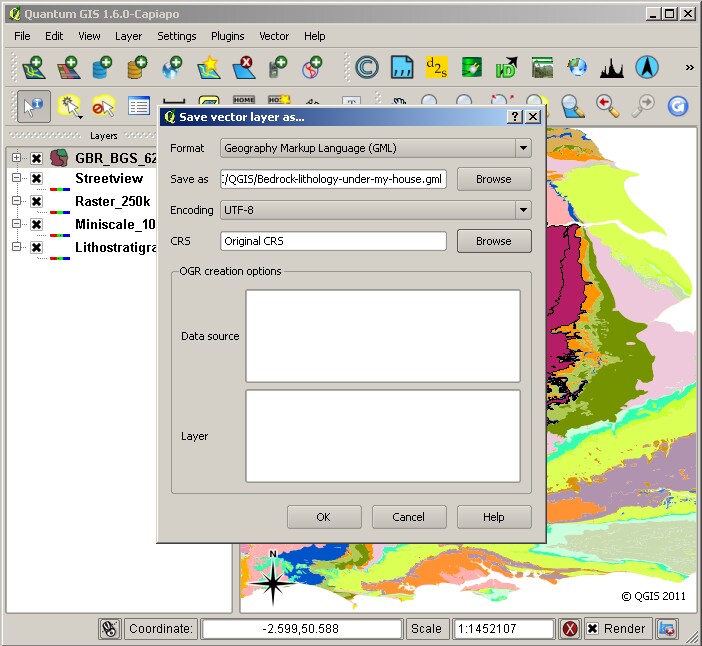The height and width of the screenshot is (646, 702).
Task: Open the north arrow plugin
Action: pyautogui.click(x=647, y=68)
